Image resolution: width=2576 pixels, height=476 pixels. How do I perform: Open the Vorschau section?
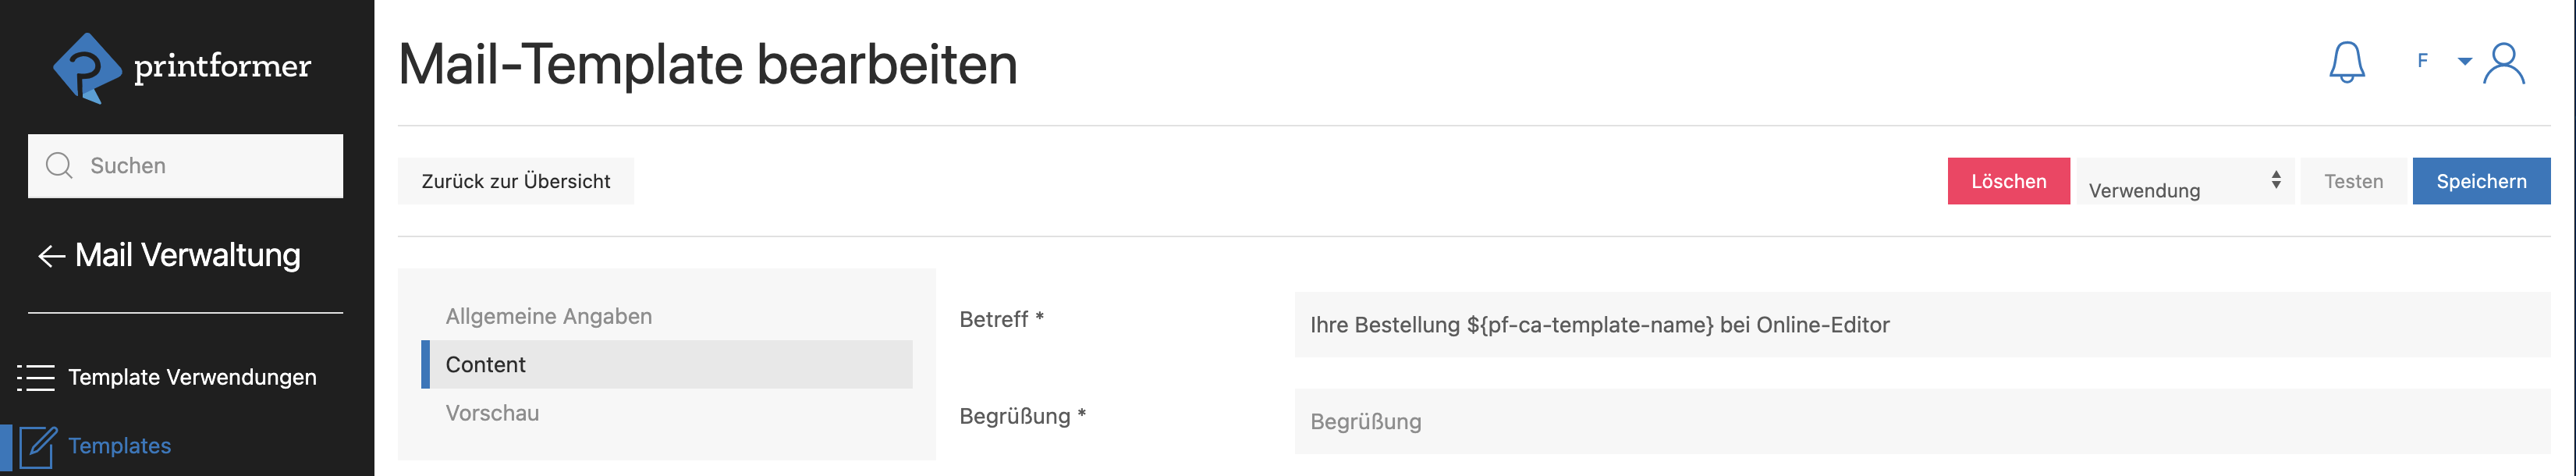pos(492,413)
